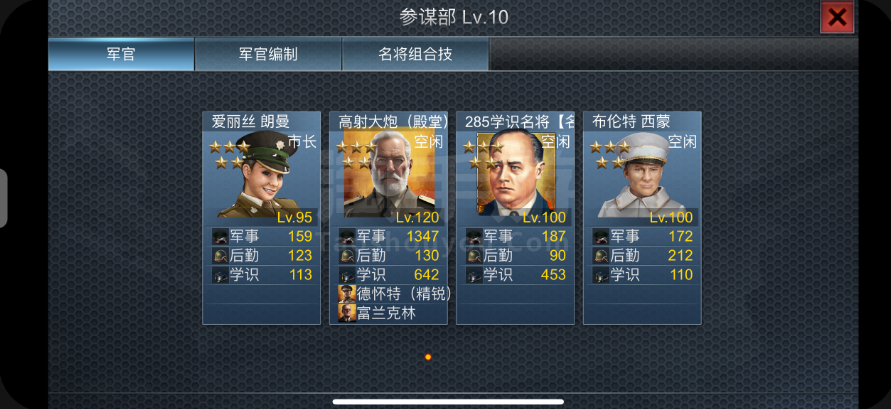
Task: Close the 参谋部 window with red X
Action: pos(837,17)
